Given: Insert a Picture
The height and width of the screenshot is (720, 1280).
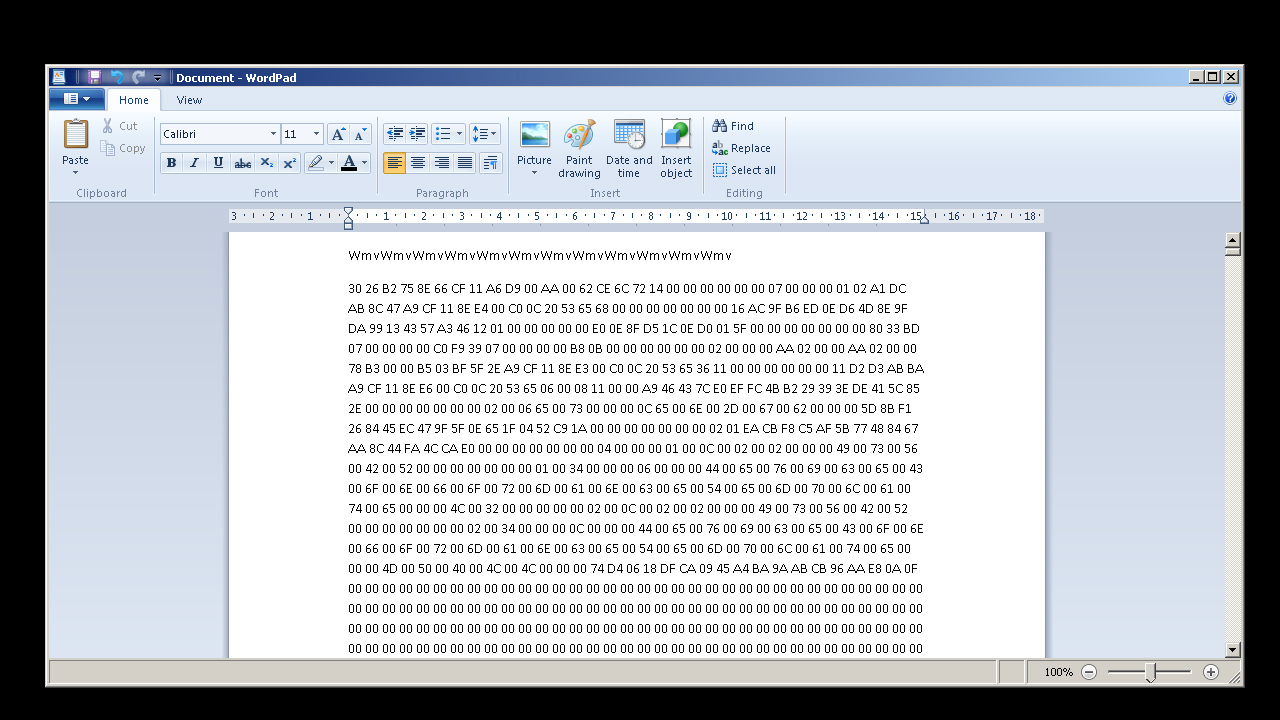Looking at the screenshot, I should [534, 143].
